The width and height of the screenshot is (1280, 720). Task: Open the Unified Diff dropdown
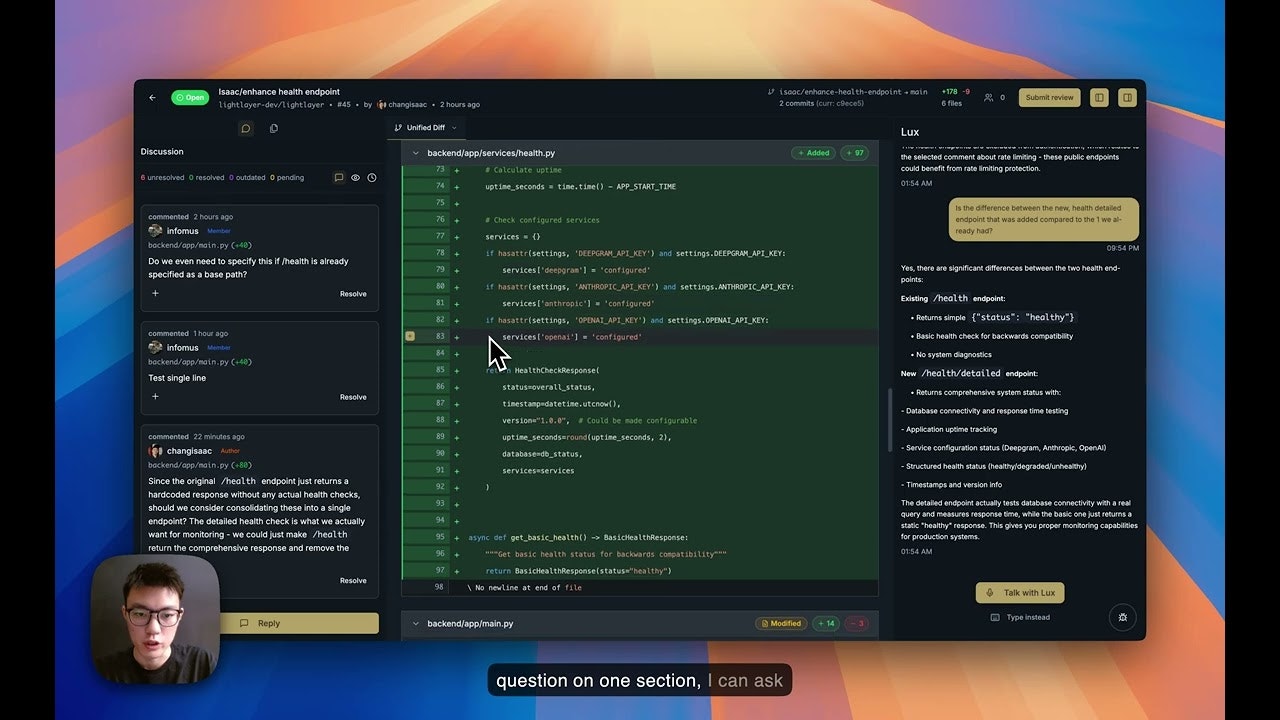(425, 128)
